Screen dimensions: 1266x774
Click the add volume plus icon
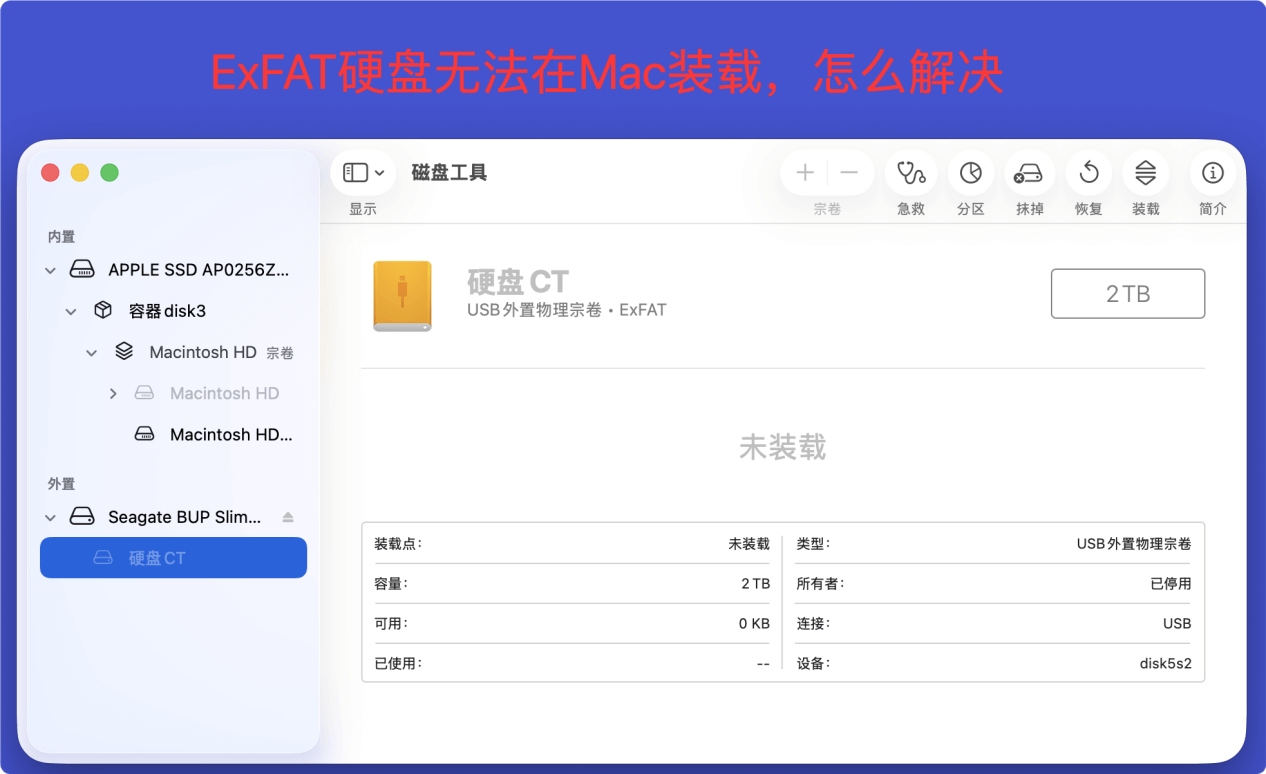[804, 172]
